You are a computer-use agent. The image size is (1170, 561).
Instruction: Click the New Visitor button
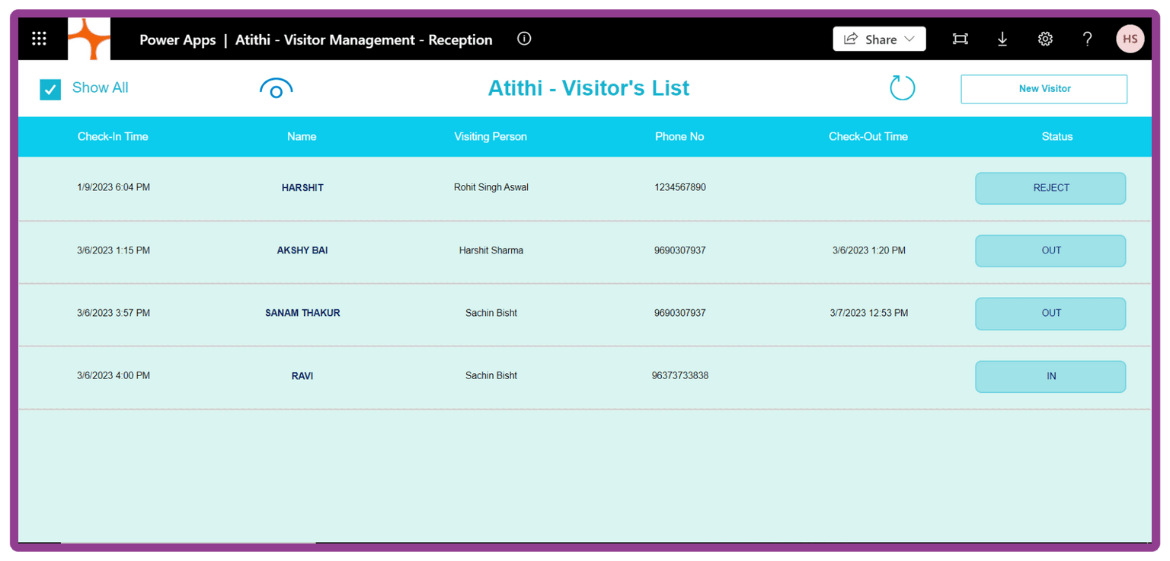[x=1043, y=89]
